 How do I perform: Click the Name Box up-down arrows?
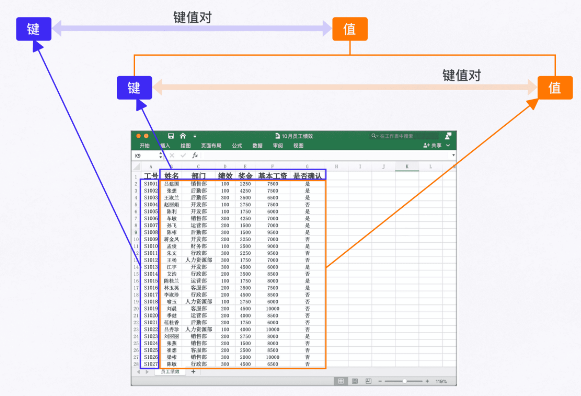tap(160, 156)
